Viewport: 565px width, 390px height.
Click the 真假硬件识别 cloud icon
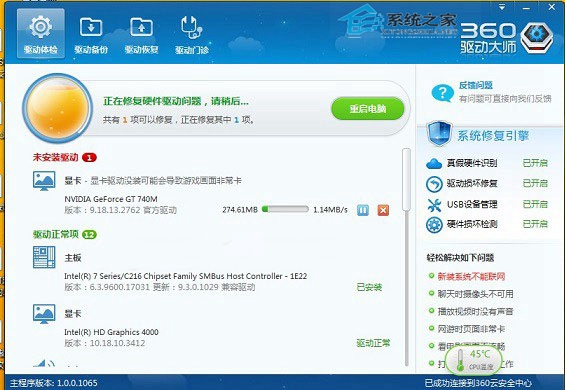(434, 164)
